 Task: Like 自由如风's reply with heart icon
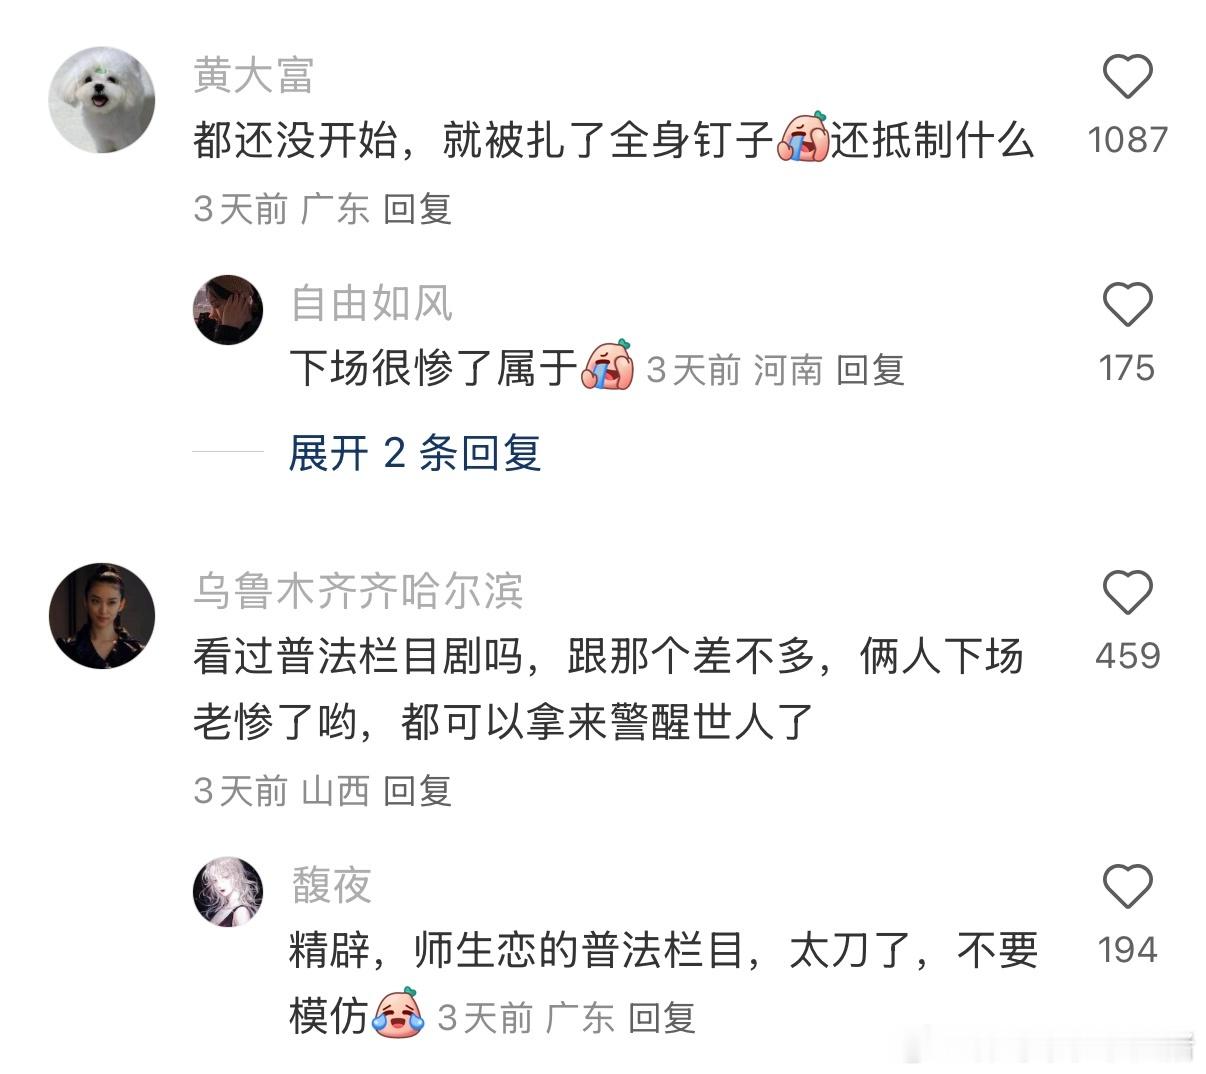tap(1127, 305)
